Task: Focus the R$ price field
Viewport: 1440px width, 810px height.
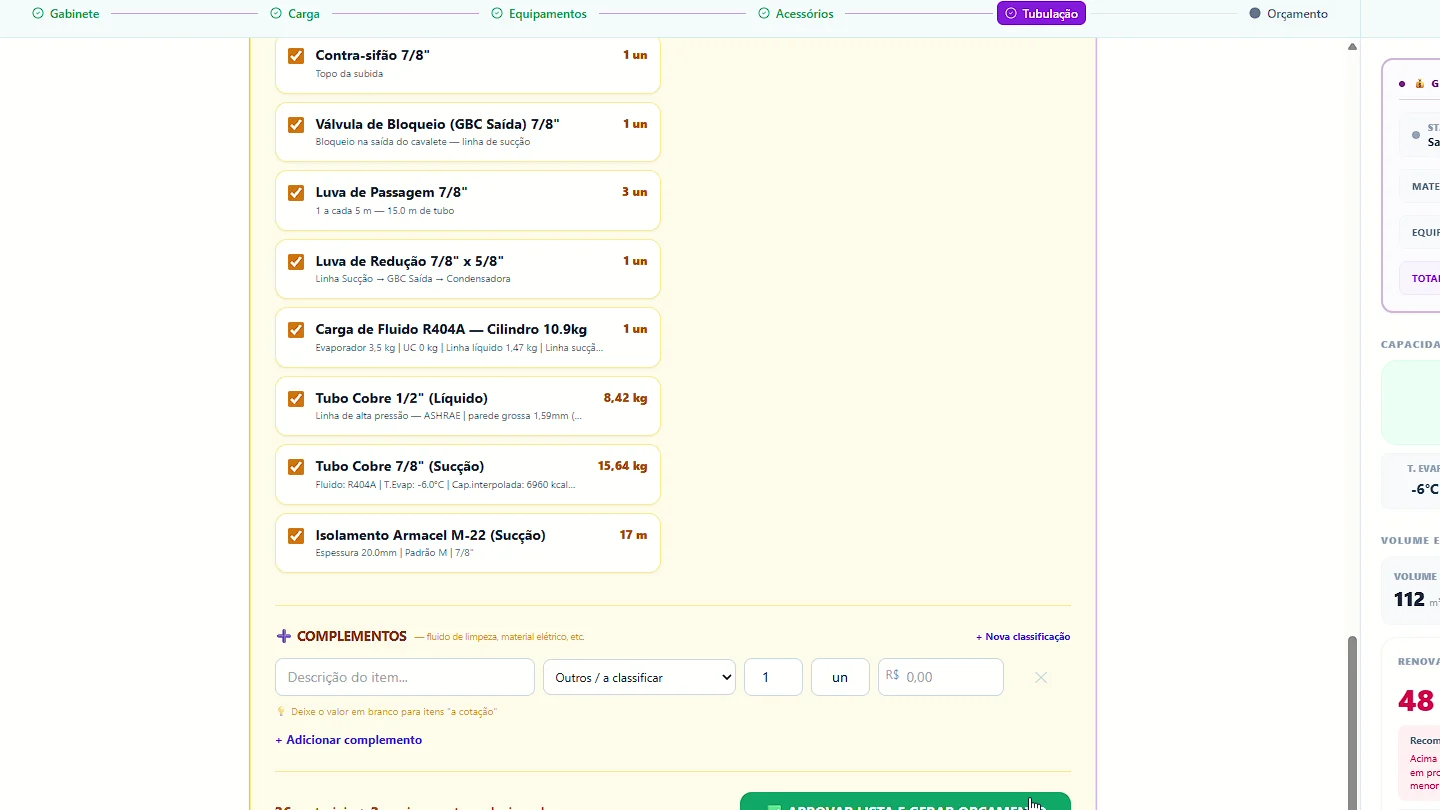Action: [941, 677]
